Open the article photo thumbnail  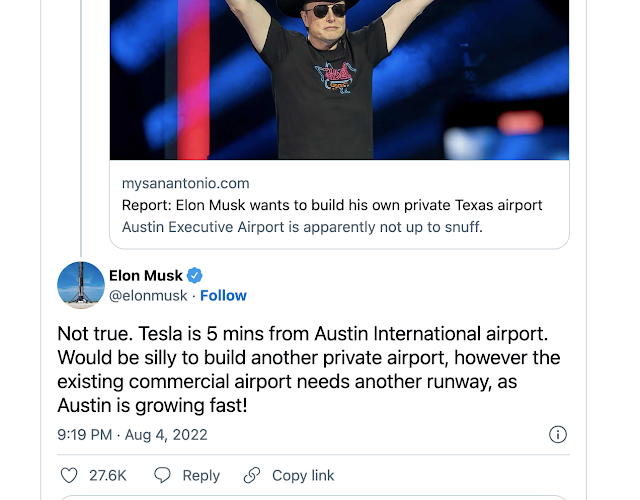click(339, 80)
